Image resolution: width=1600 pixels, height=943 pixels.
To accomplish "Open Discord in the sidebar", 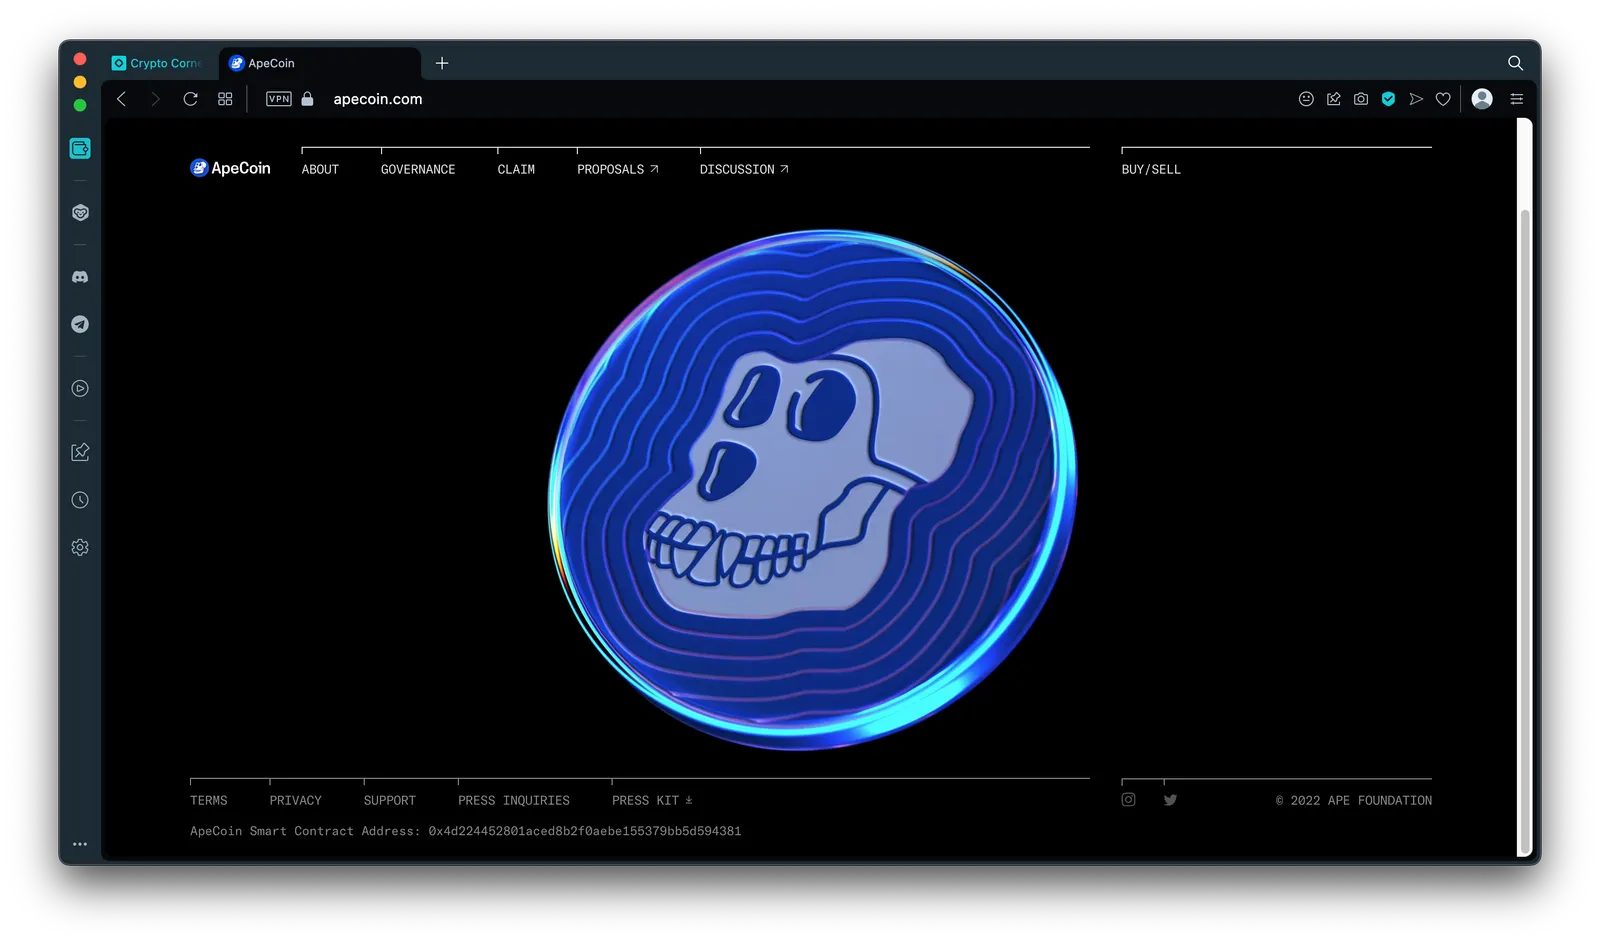I will tap(80, 277).
